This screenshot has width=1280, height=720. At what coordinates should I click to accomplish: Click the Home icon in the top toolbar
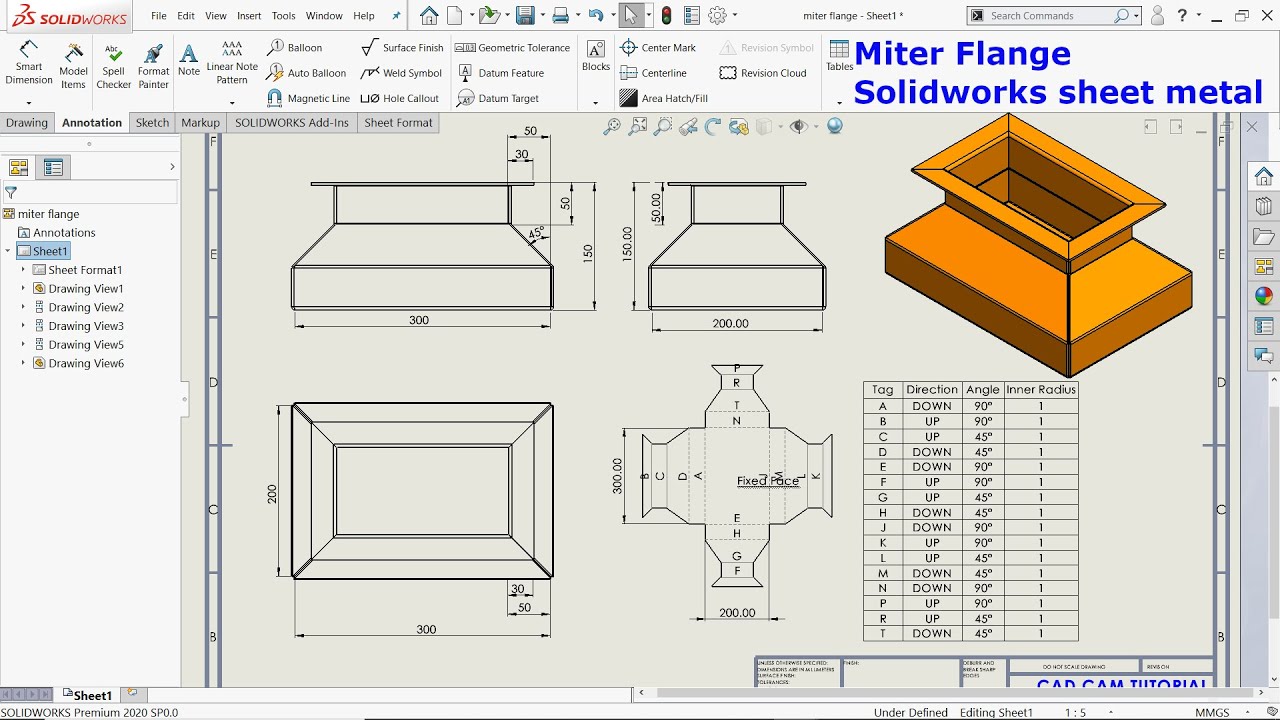tap(429, 15)
